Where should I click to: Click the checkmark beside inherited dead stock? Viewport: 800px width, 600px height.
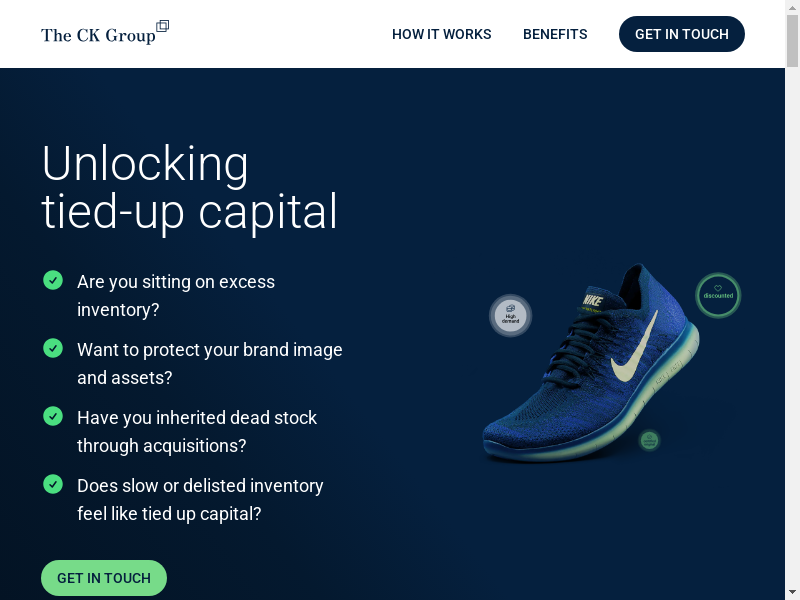(x=53, y=416)
